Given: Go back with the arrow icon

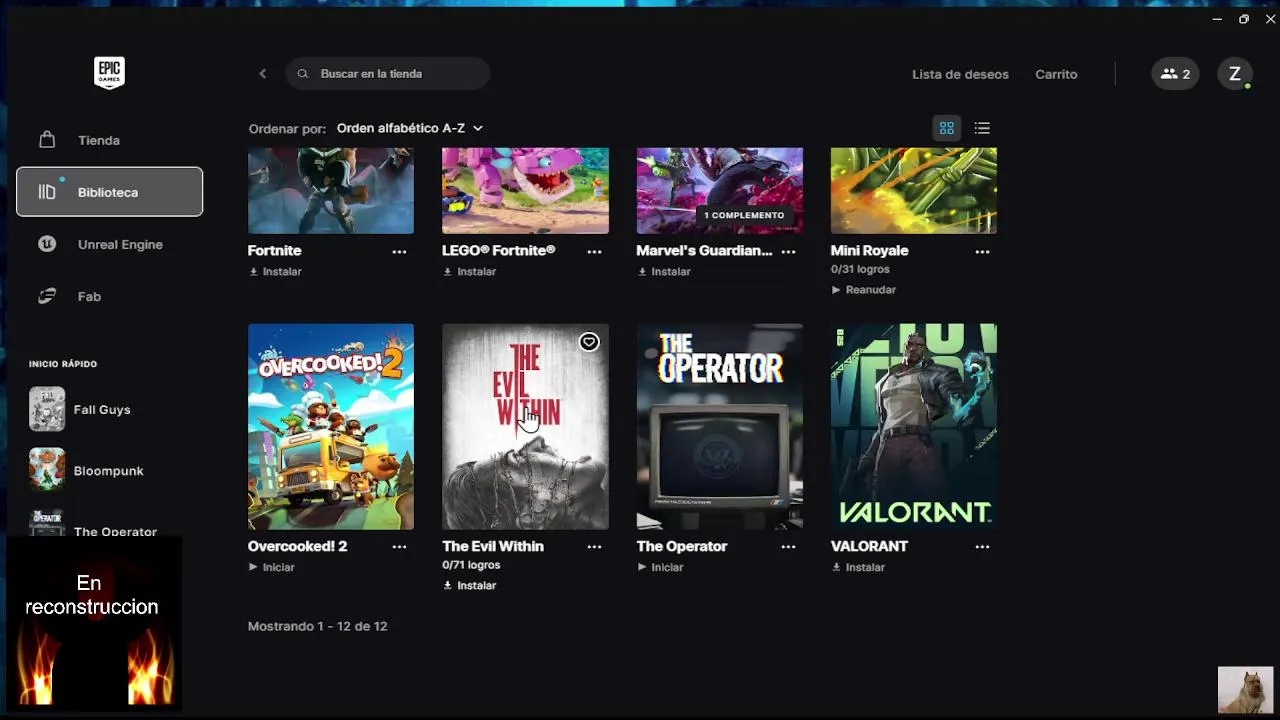Looking at the screenshot, I should click(x=263, y=73).
